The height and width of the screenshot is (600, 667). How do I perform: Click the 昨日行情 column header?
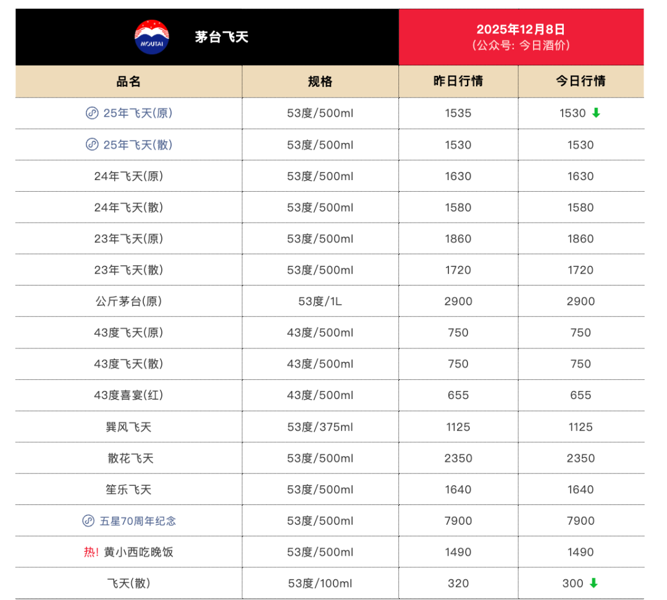click(458, 82)
